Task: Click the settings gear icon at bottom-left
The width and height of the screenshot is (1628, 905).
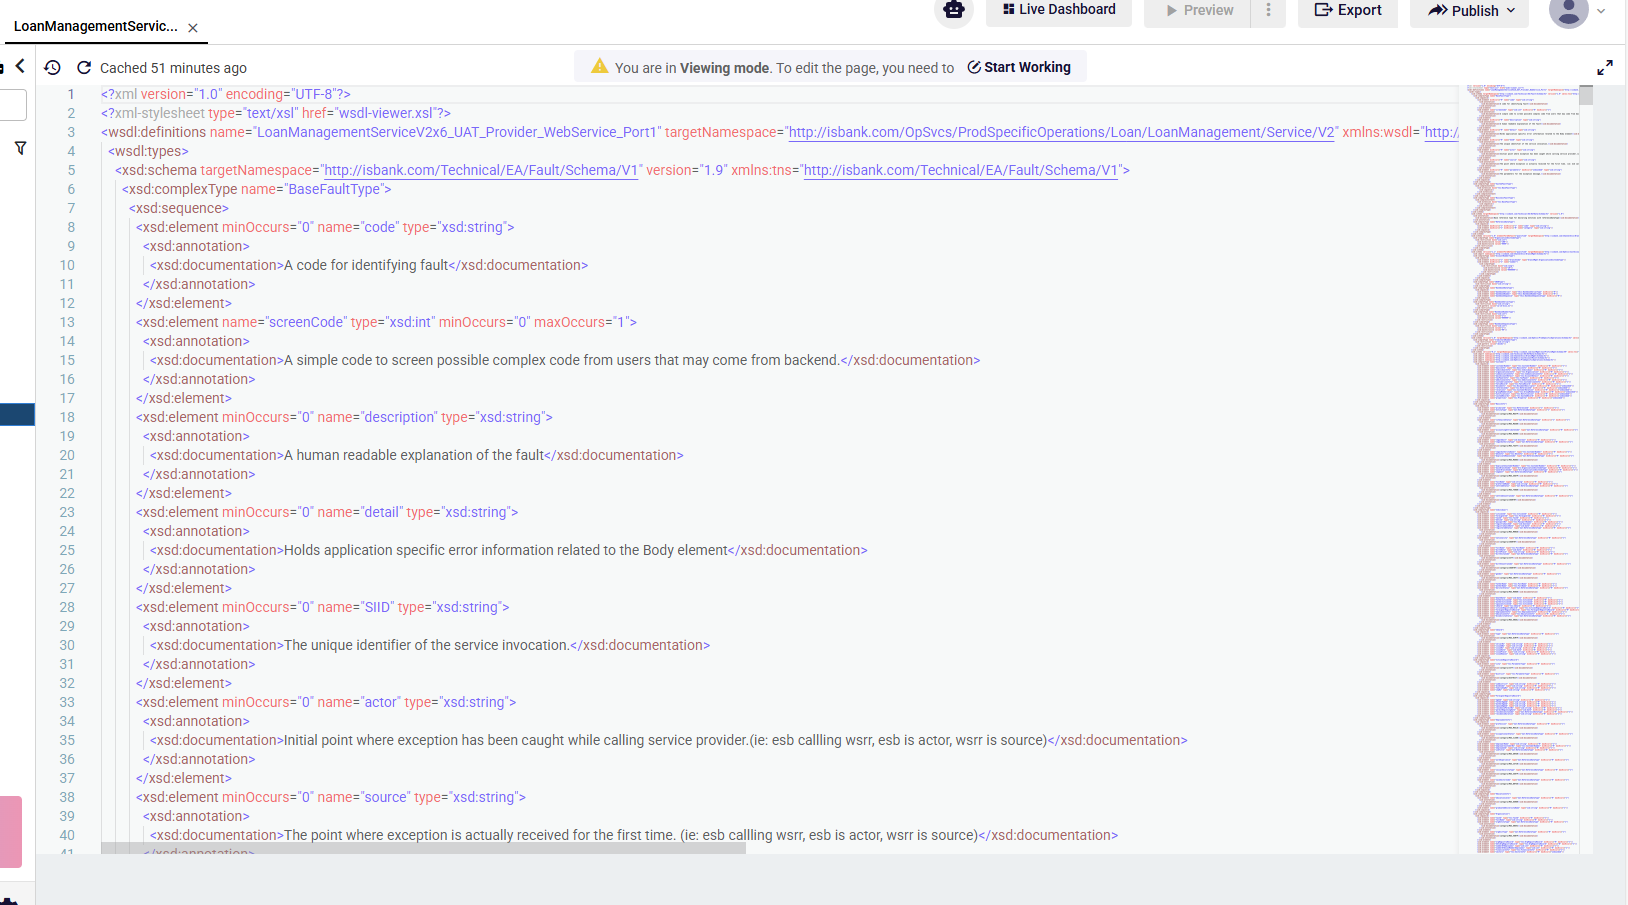Action: click(x=8, y=901)
